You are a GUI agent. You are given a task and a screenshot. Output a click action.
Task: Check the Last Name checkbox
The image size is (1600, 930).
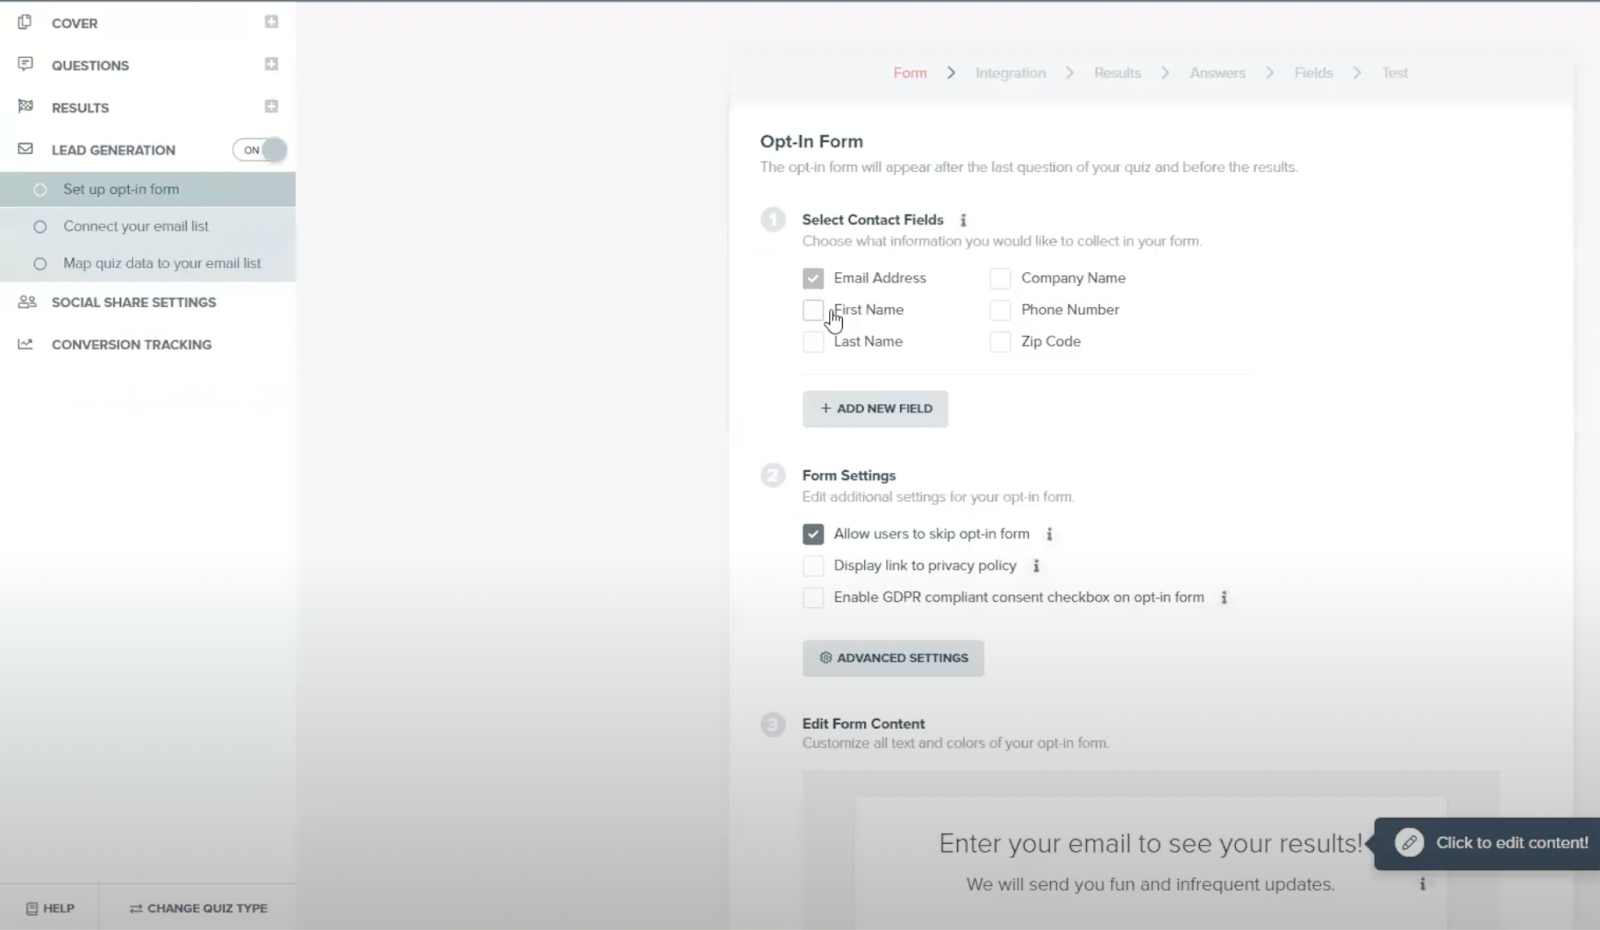(x=813, y=342)
